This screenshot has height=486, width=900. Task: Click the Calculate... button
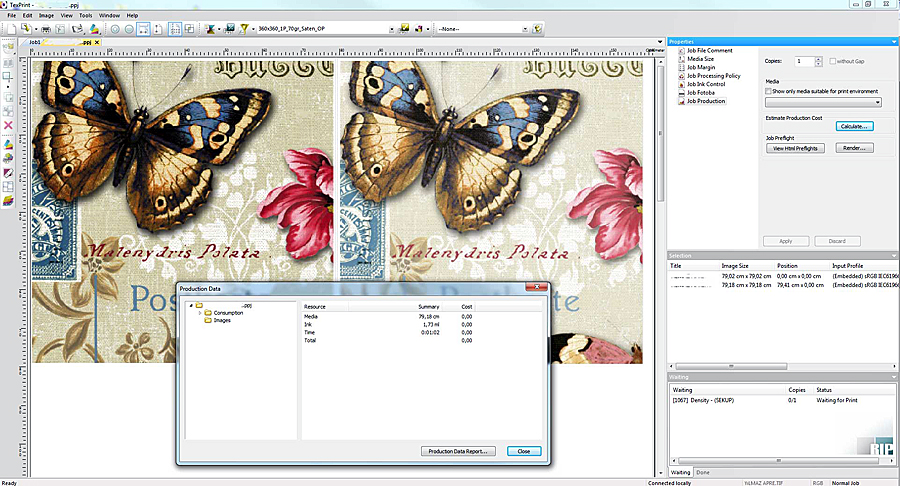[x=854, y=126]
